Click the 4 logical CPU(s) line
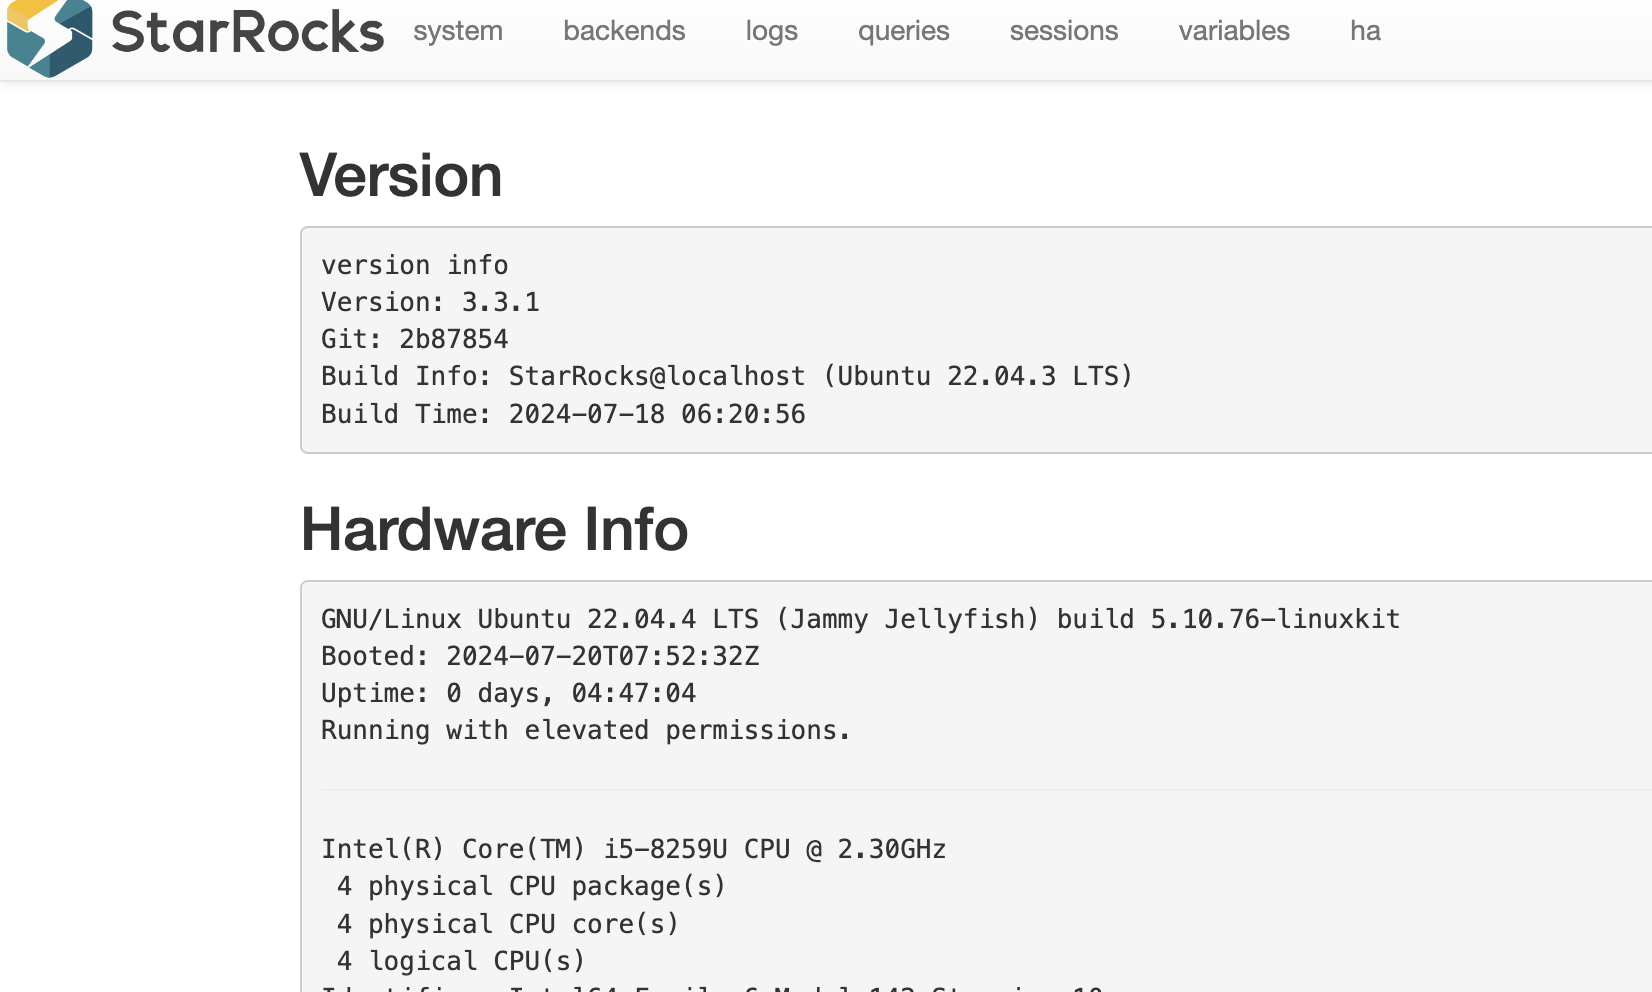 tap(461, 961)
